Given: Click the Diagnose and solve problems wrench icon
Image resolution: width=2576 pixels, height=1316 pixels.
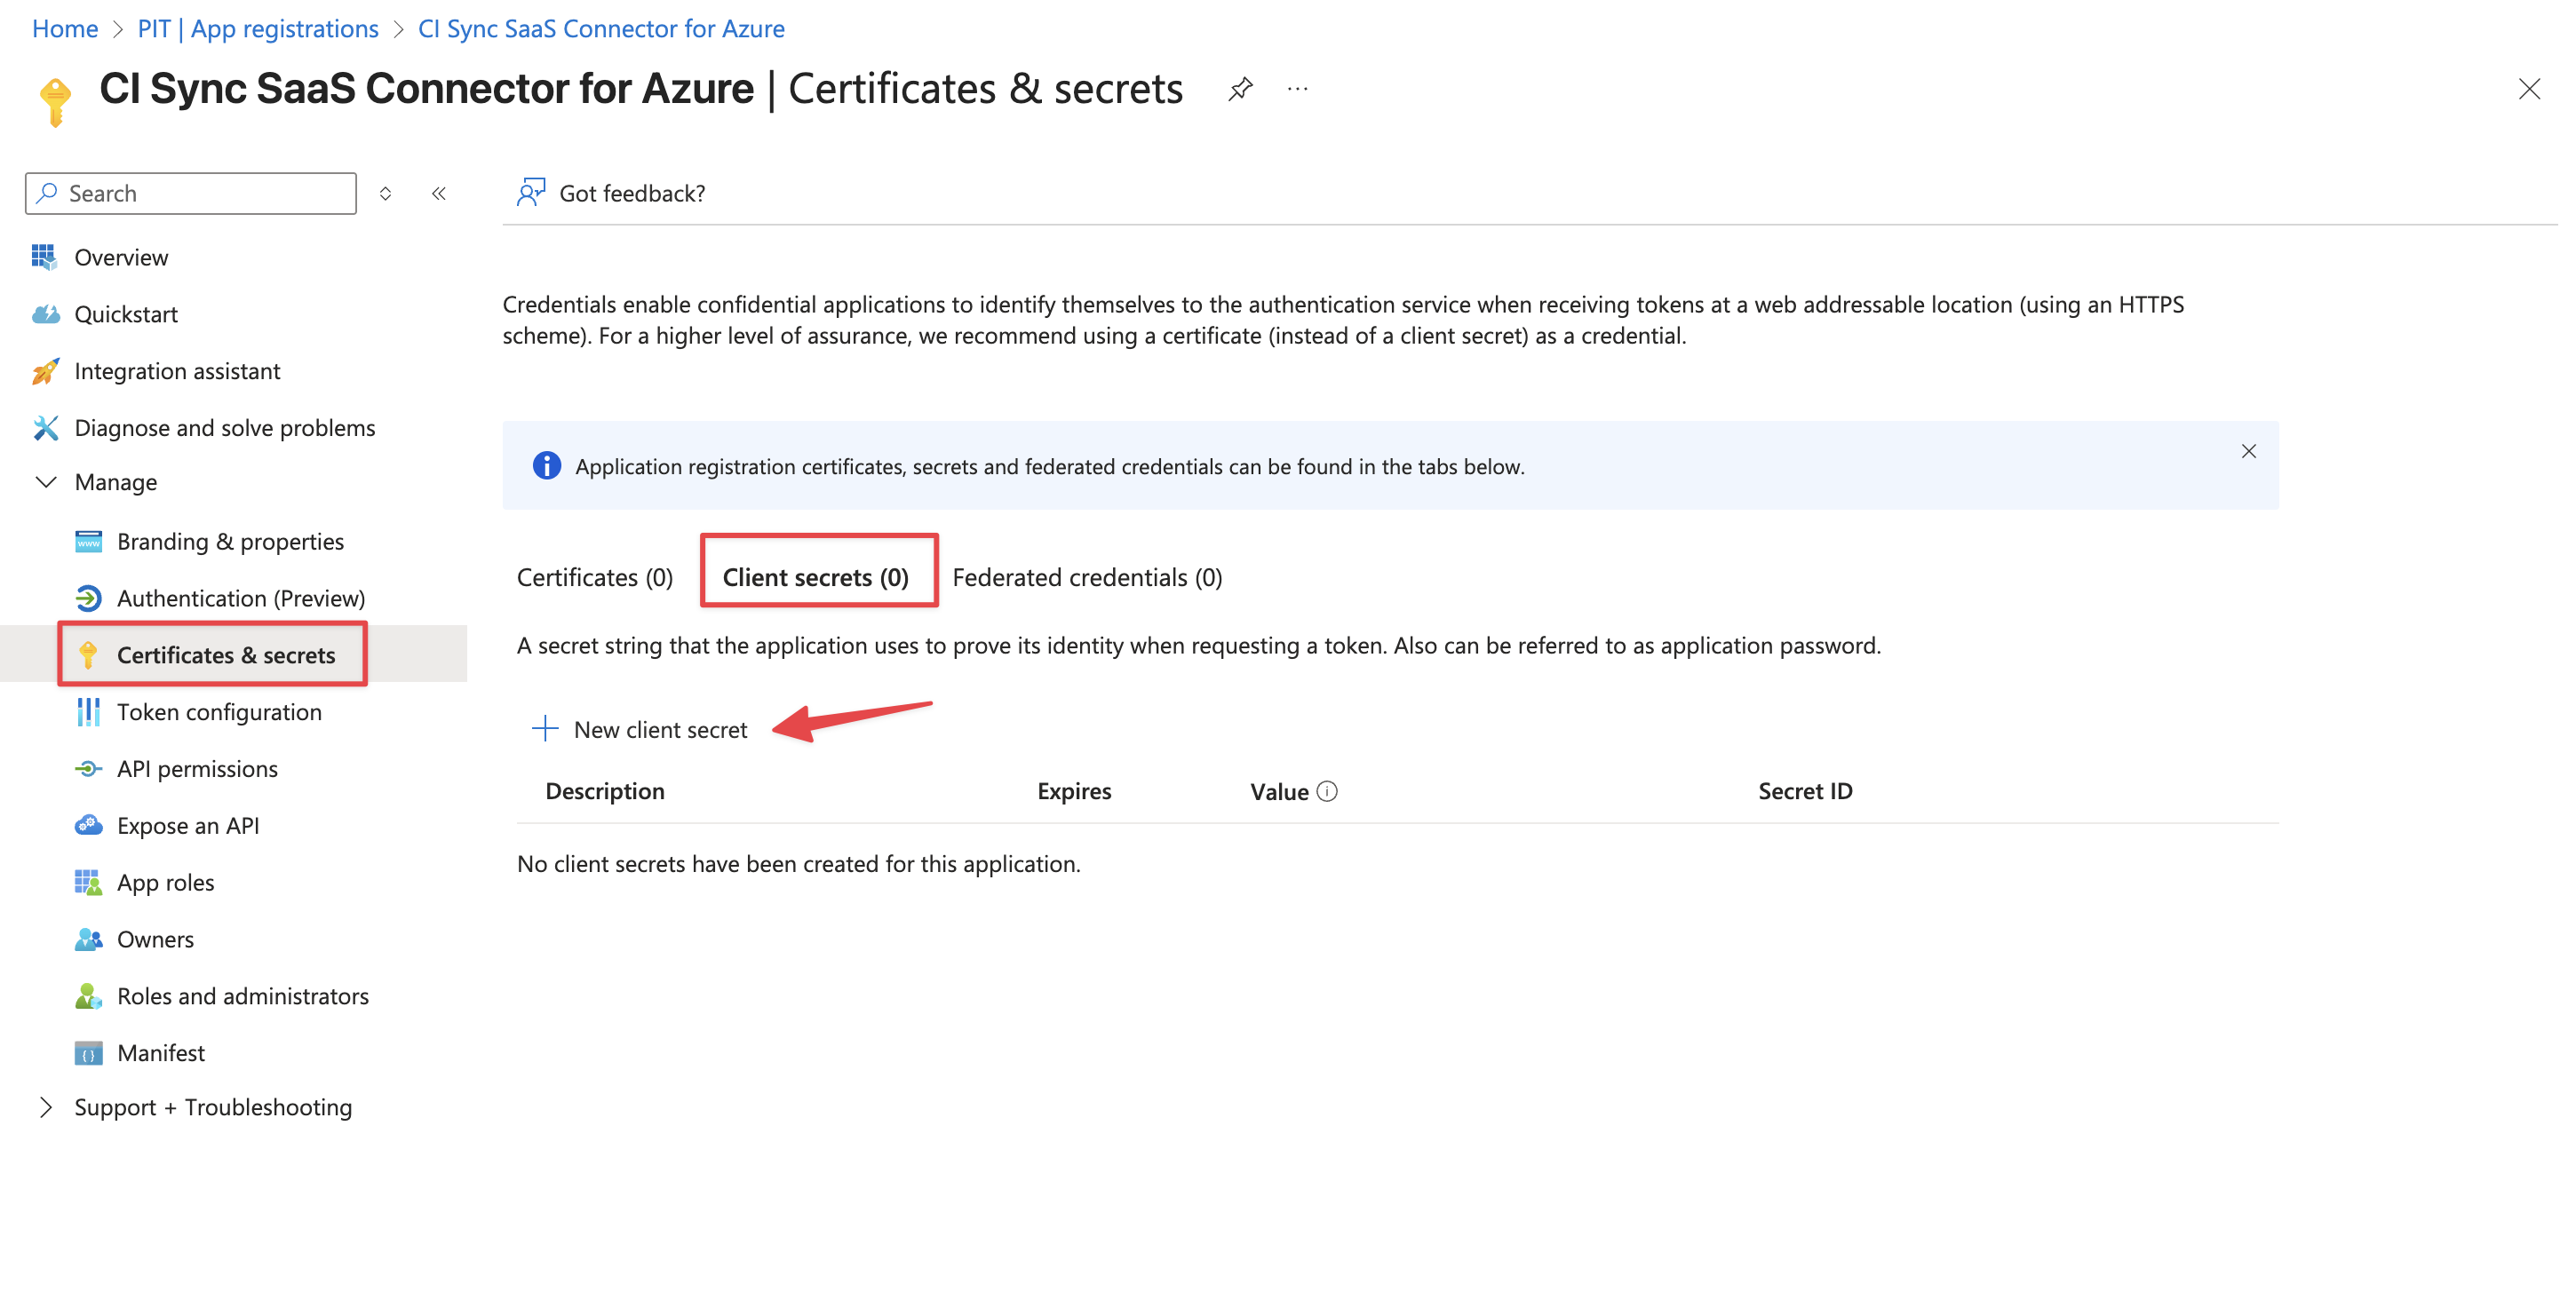Looking at the screenshot, I should coord(45,428).
